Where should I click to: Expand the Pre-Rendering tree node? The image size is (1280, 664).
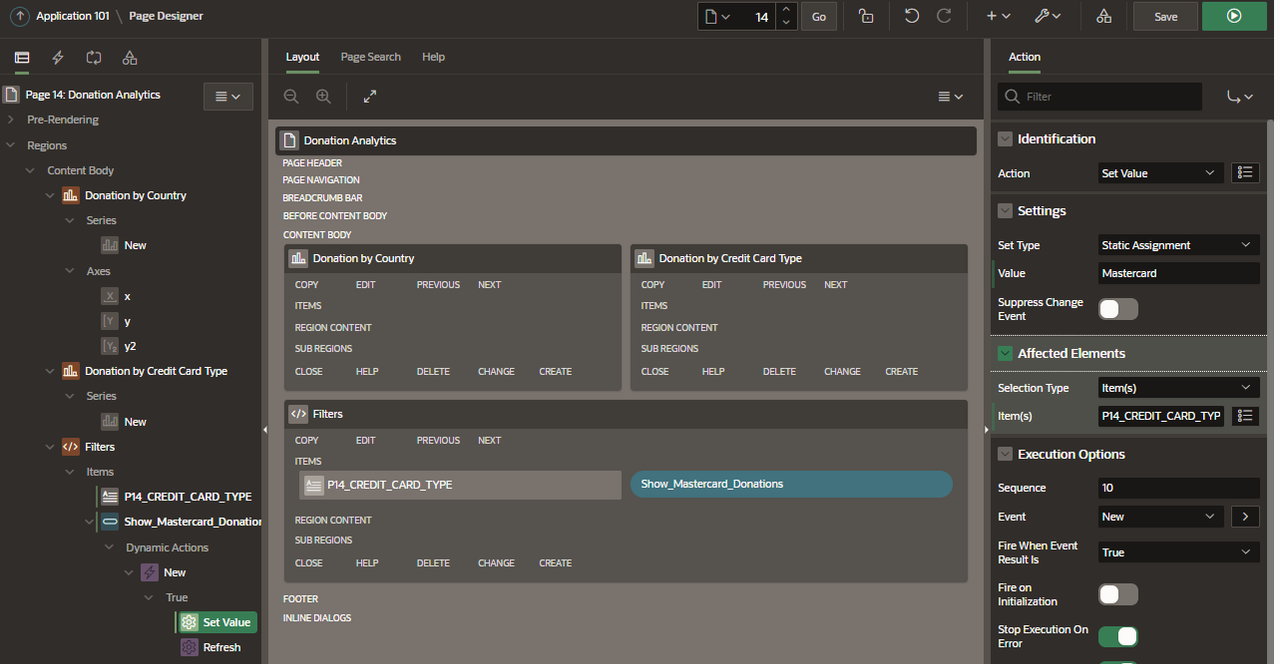10,120
